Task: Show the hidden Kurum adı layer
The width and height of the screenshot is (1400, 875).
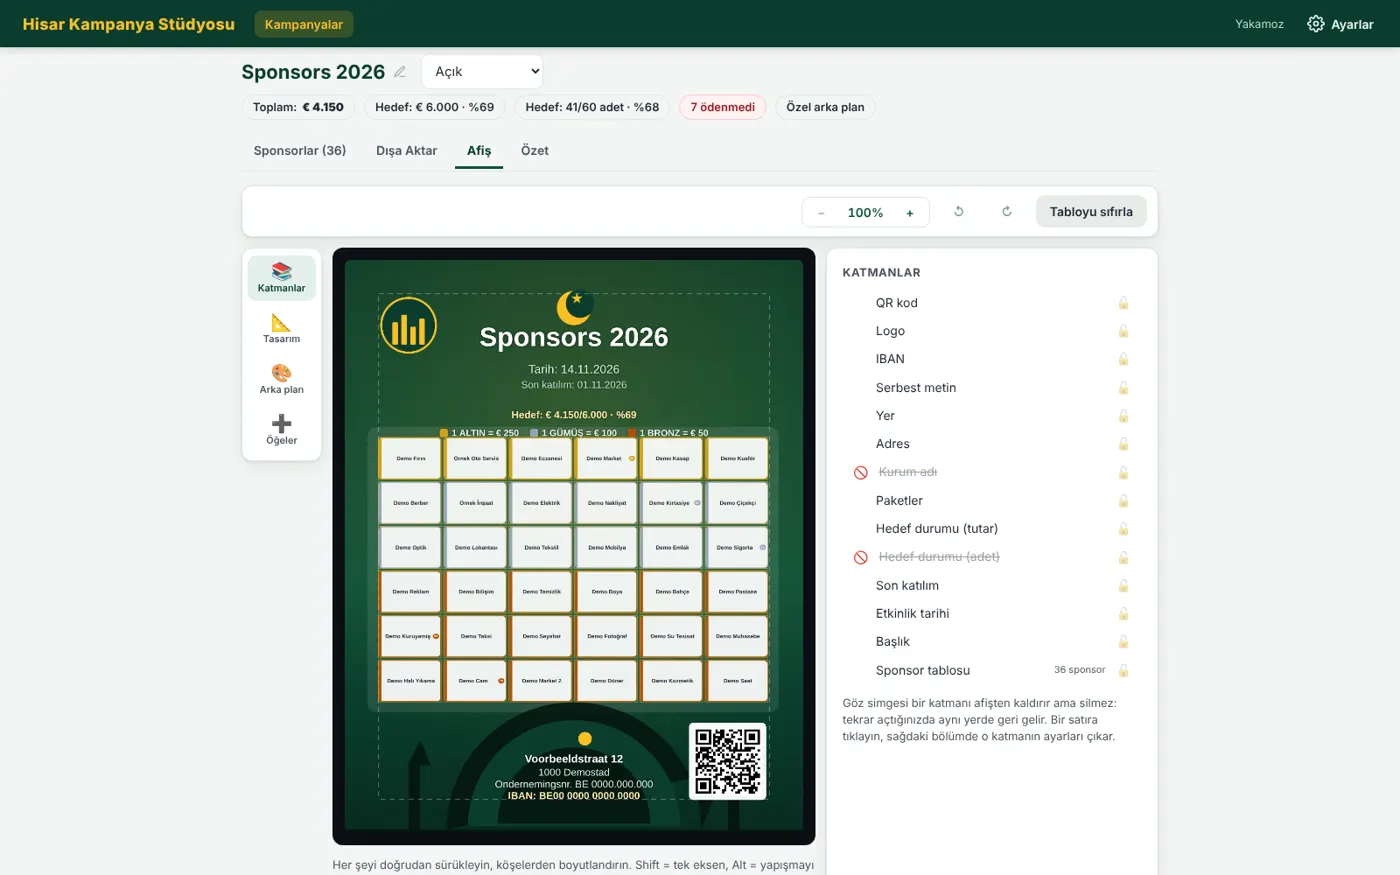Action: pos(860,472)
